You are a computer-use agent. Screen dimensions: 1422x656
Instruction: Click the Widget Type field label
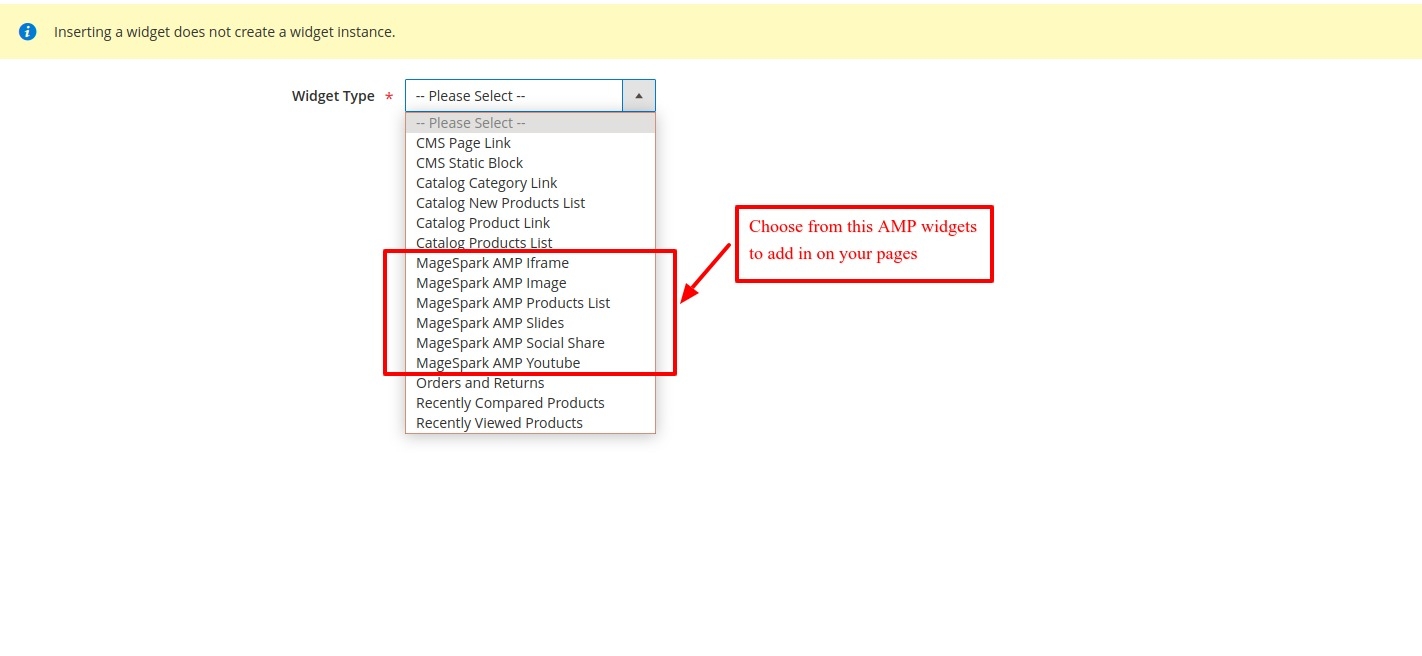333,96
